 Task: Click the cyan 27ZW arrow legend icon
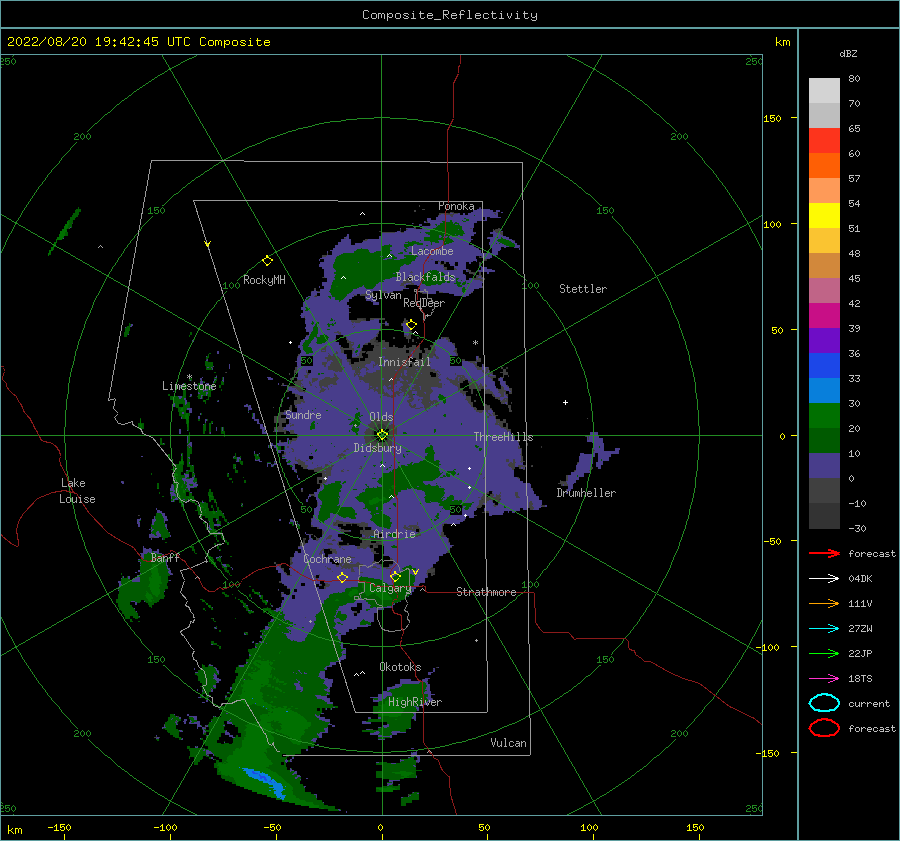pos(824,629)
